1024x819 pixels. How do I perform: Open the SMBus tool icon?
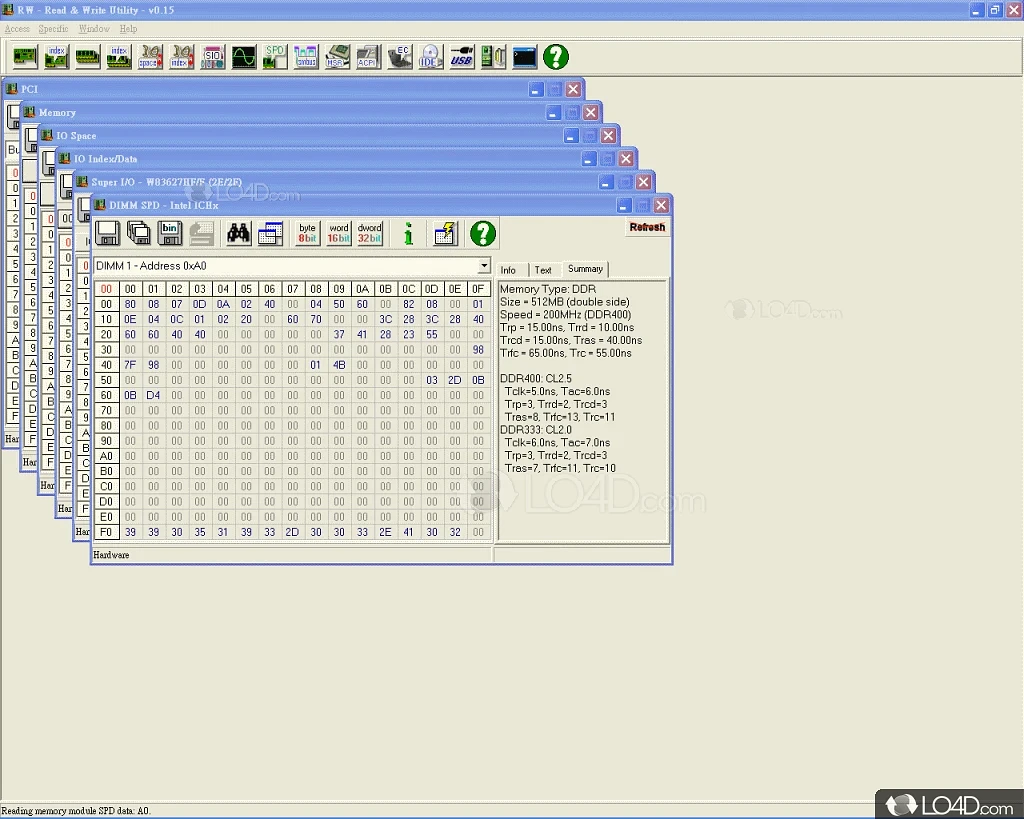click(x=306, y=57)
